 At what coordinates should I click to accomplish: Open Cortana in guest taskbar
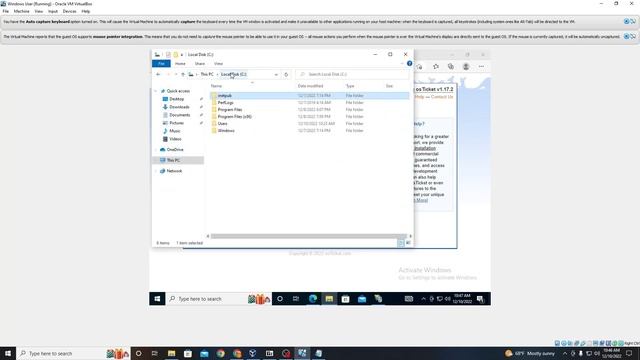click(280, 299)
